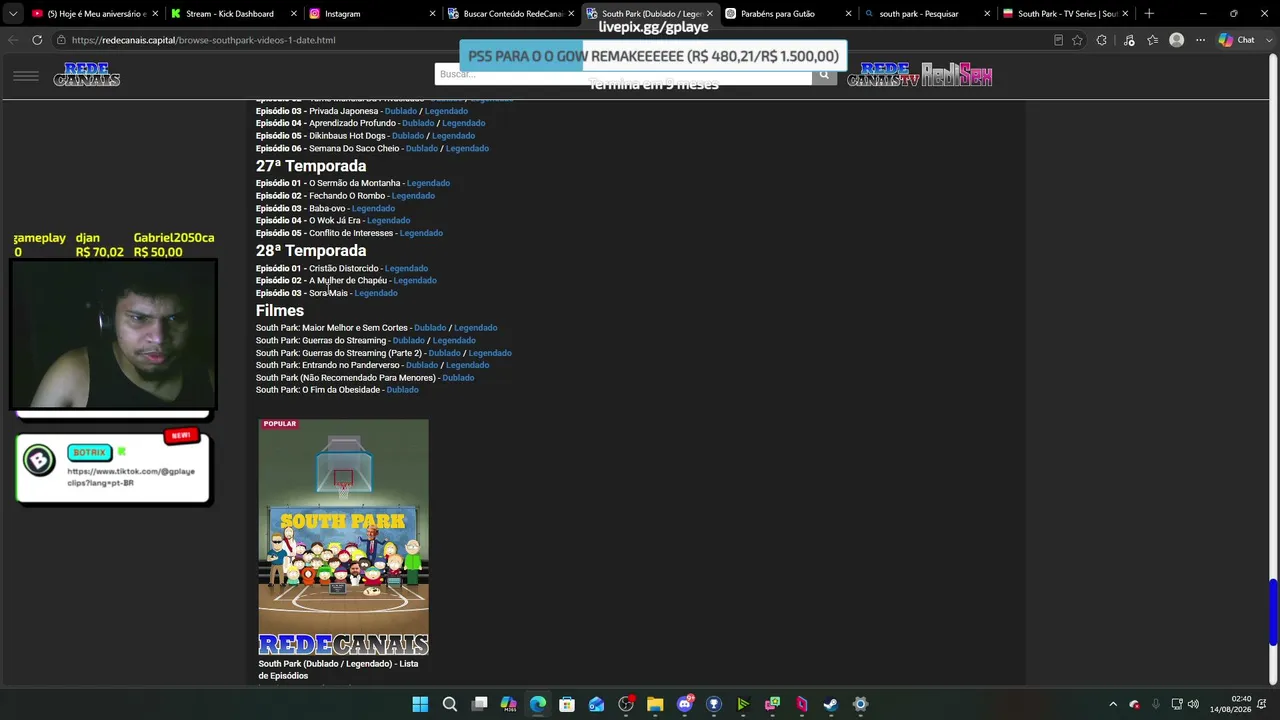Open the Edge settings three-dot menu
The height and width of the screenshot is (720, 1280).
click(x=1200, y=40)
